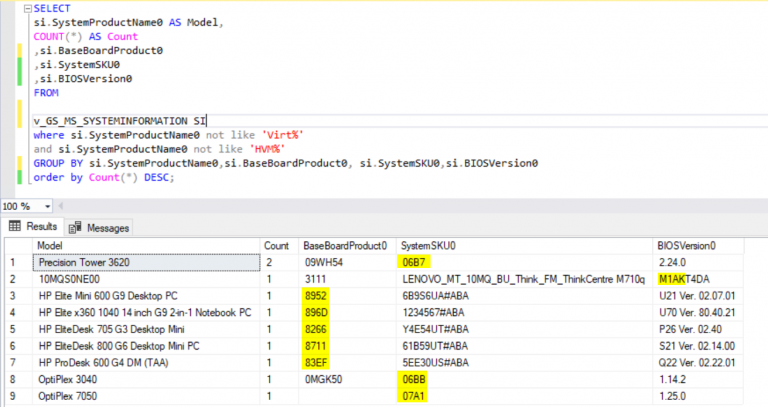Select HP Elite Mini 600 G9 Desktop PC

coord(146,296)
